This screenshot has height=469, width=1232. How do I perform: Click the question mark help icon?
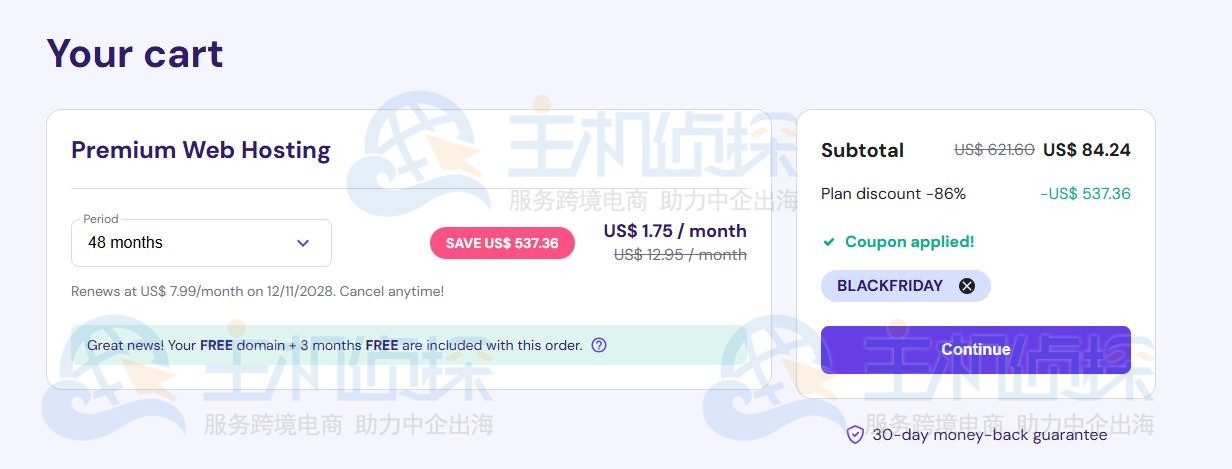click(x=599, y=345)
